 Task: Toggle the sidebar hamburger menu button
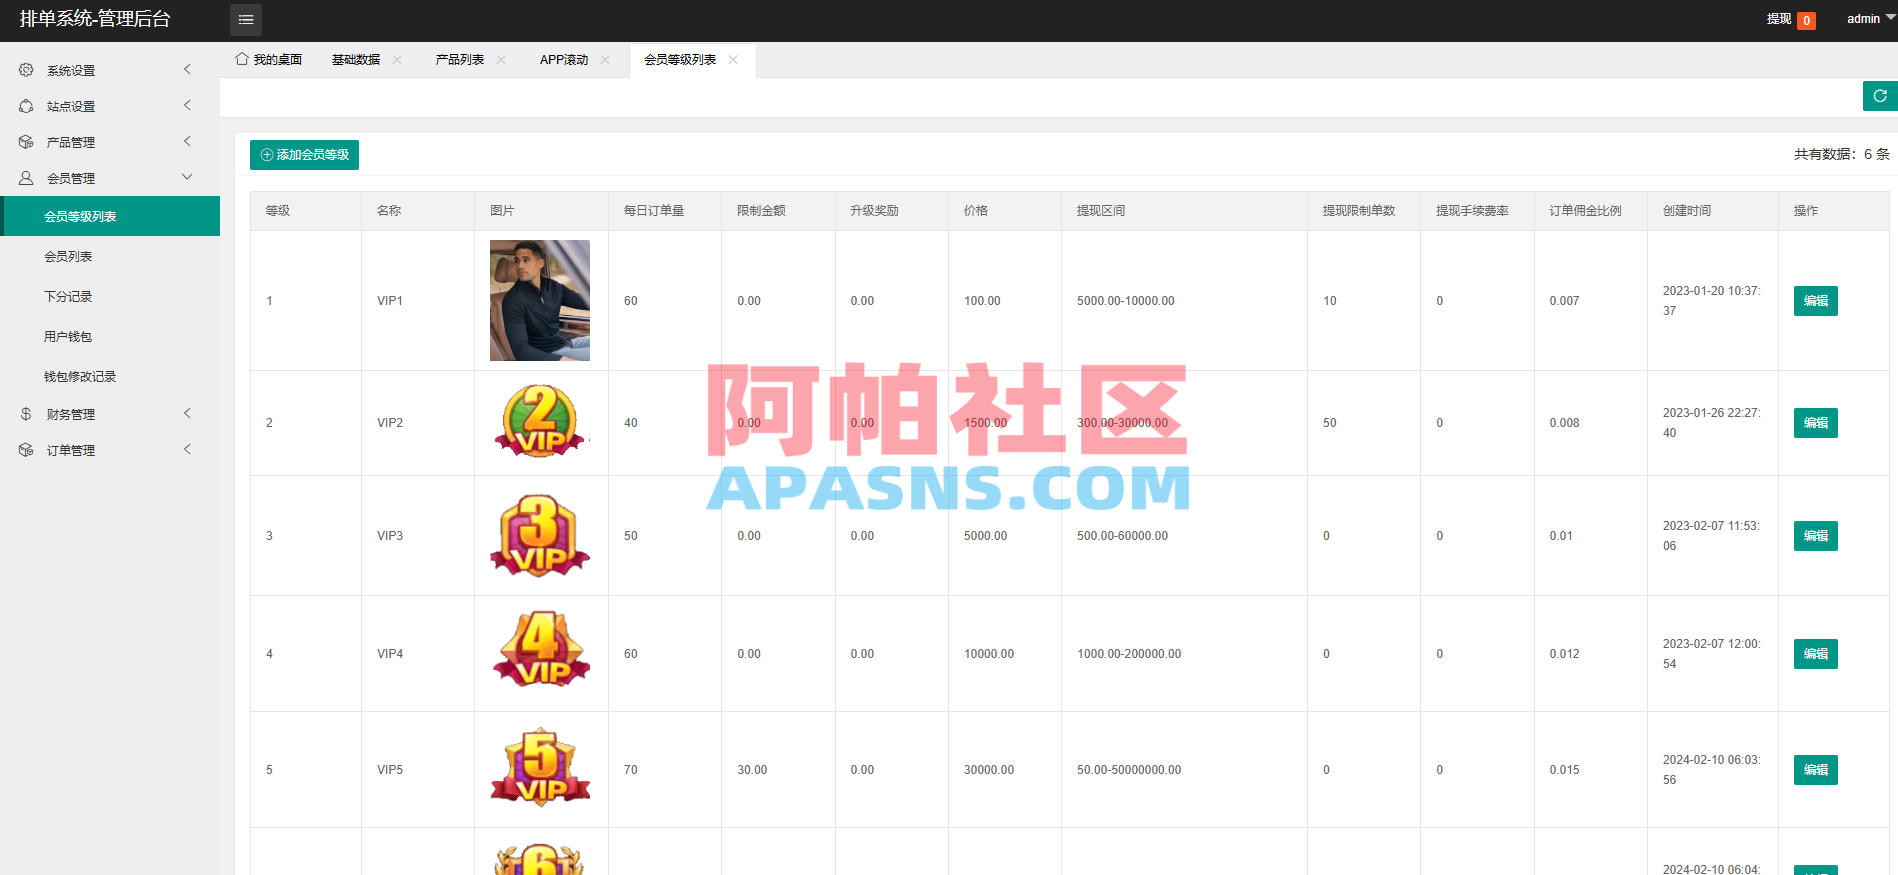246,20
